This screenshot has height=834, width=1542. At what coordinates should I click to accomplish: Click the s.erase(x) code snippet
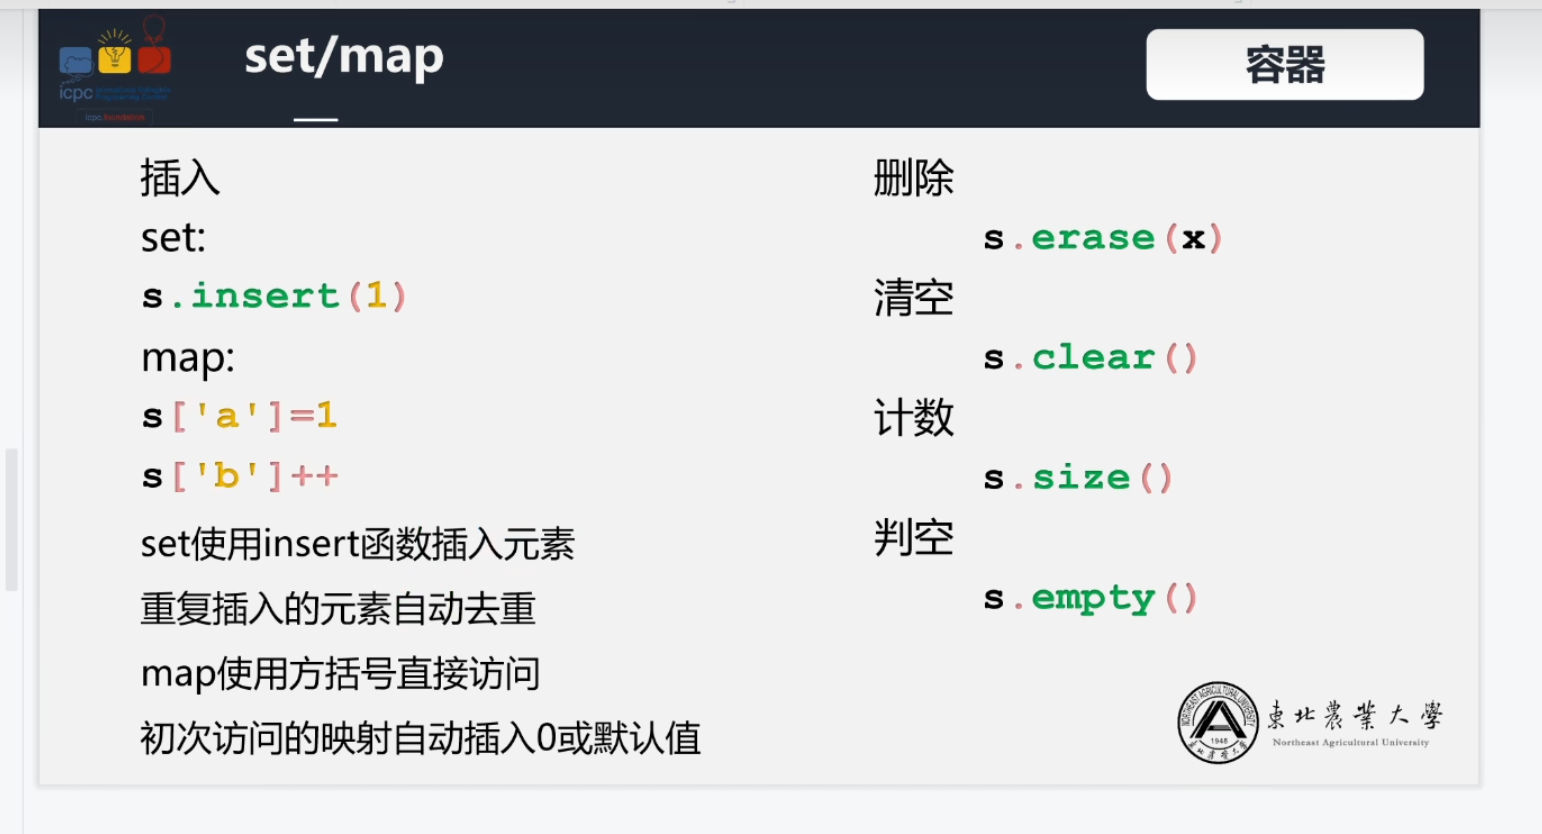point(1102,238)
